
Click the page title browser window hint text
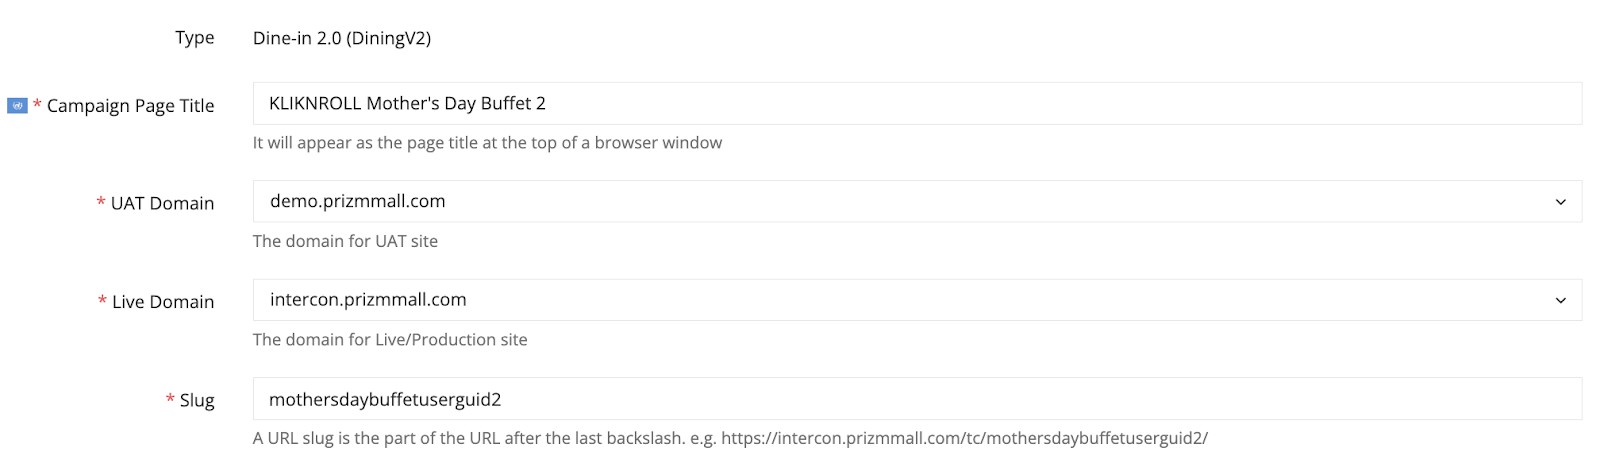(487, 143)
